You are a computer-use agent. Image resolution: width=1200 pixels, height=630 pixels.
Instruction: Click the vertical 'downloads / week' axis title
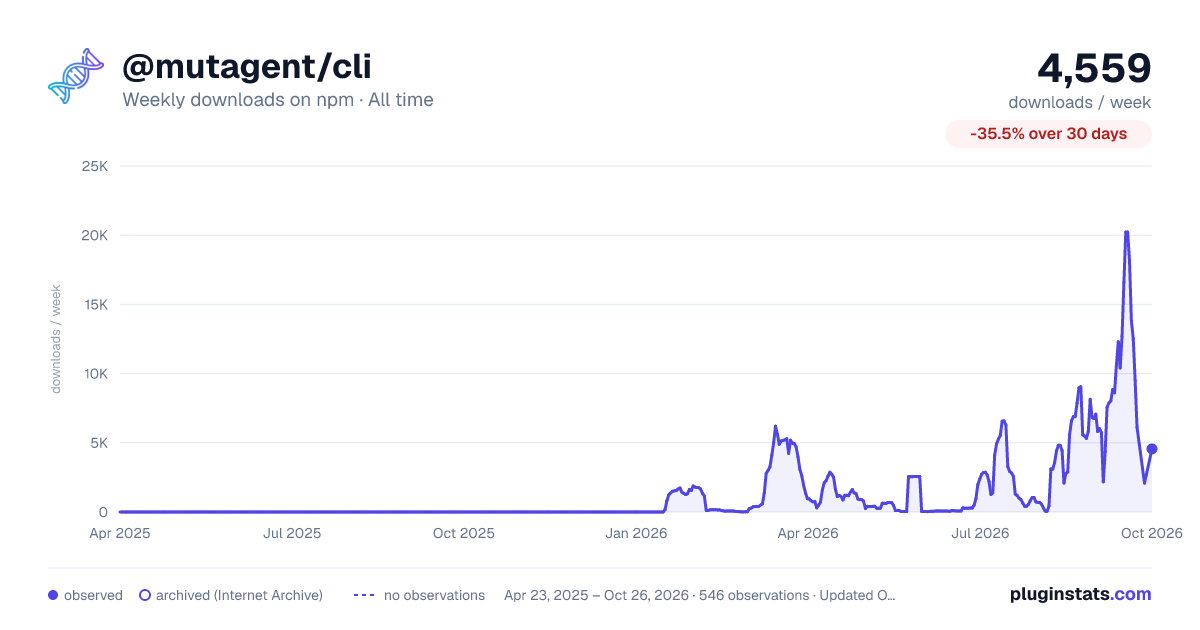[56, 339]
